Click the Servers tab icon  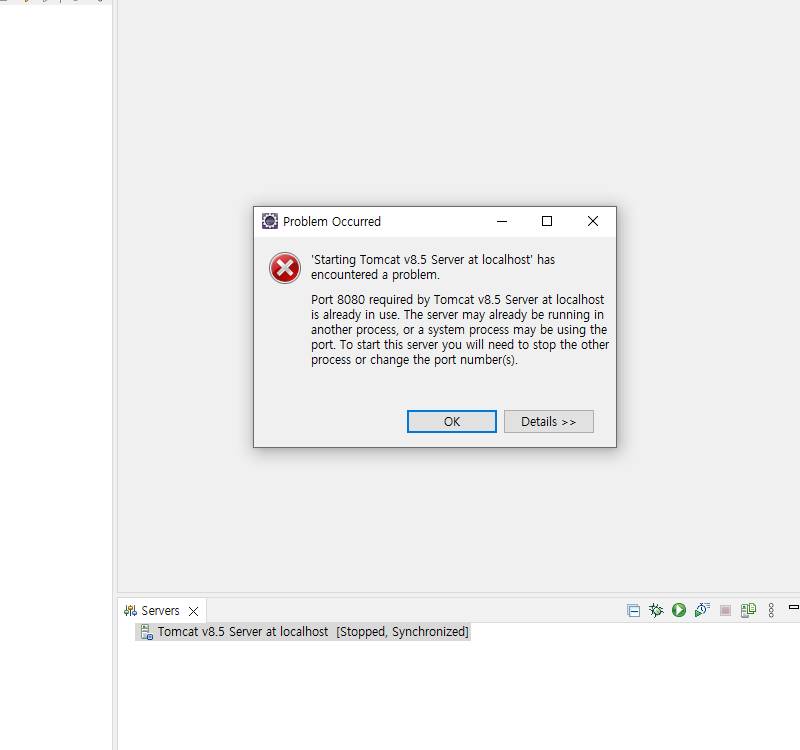[131, 611]
